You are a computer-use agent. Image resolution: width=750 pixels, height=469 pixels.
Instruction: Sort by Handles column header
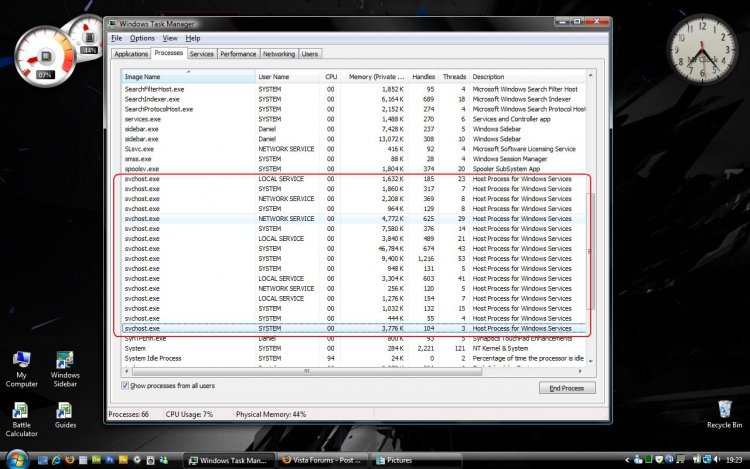coord(423,76)
